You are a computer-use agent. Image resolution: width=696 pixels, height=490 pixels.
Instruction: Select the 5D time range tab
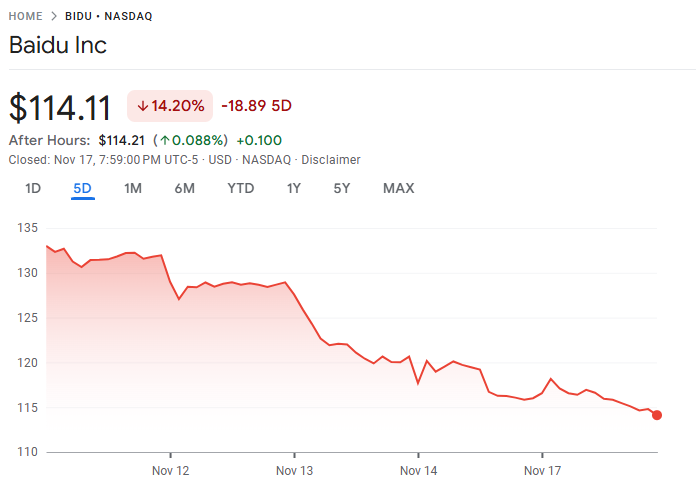82,188
